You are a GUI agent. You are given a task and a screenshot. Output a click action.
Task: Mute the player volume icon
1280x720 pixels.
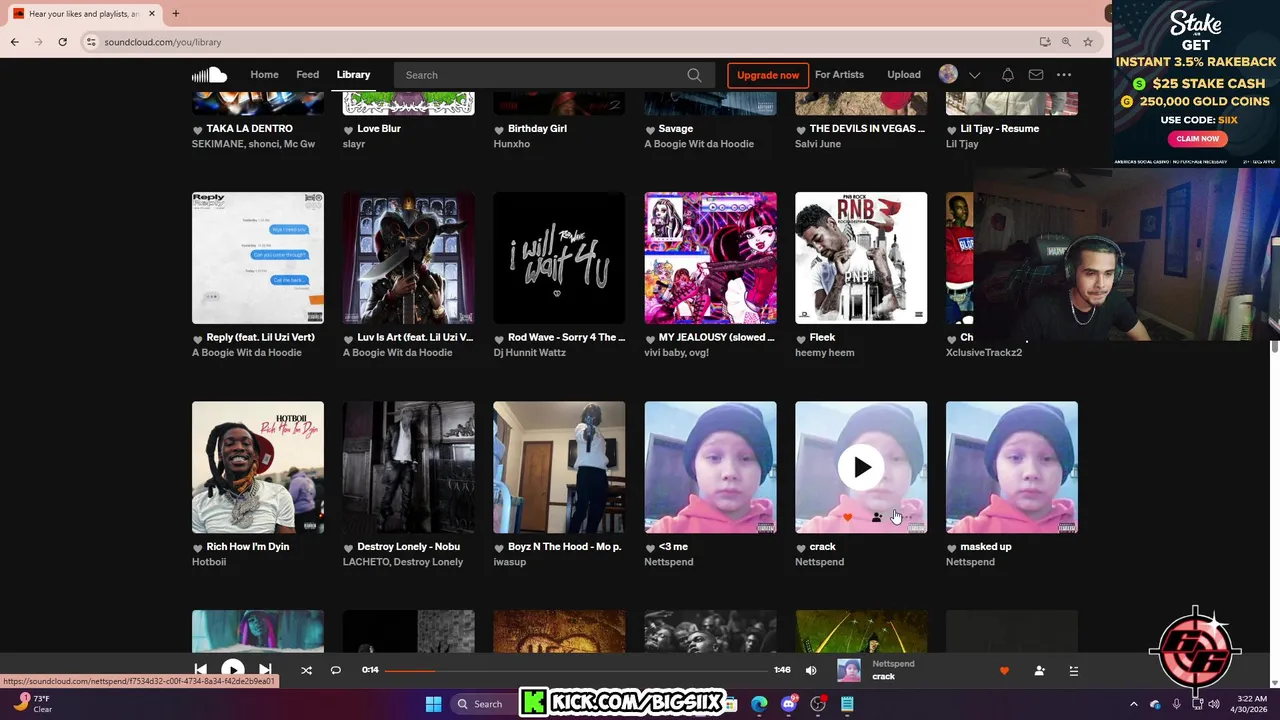coord(811,670)
